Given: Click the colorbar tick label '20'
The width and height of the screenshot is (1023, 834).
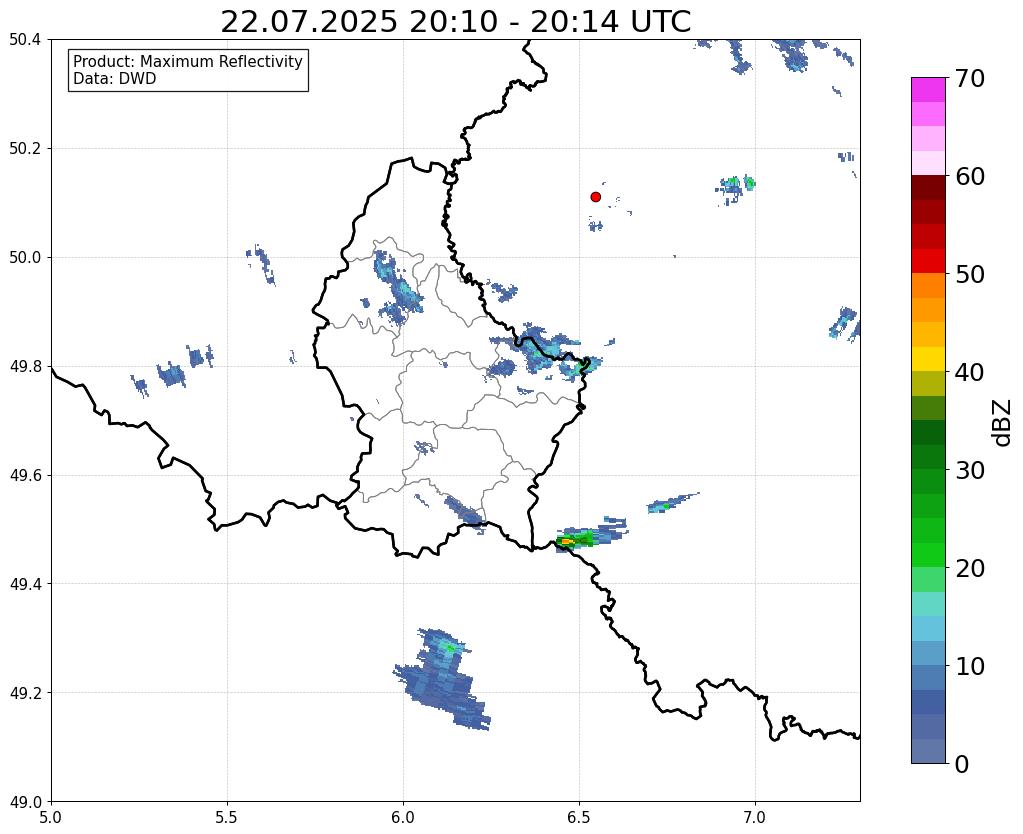Looking at the screenshot, I should [x=970, y=568].
